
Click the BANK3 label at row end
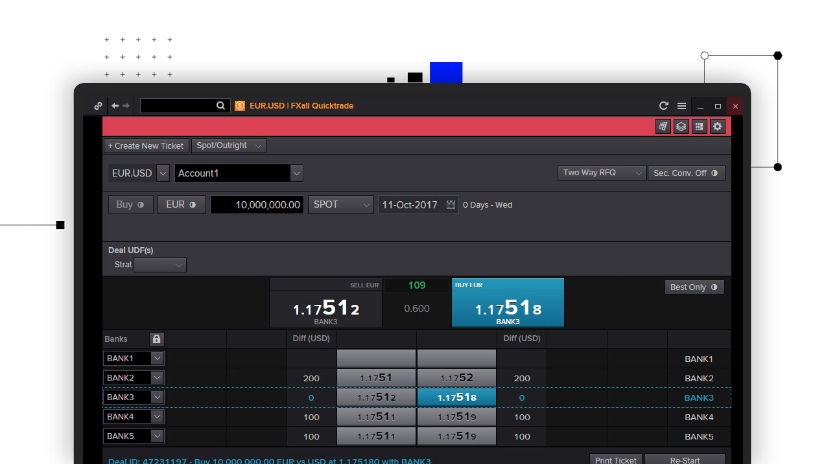click(x=699, y=398)
